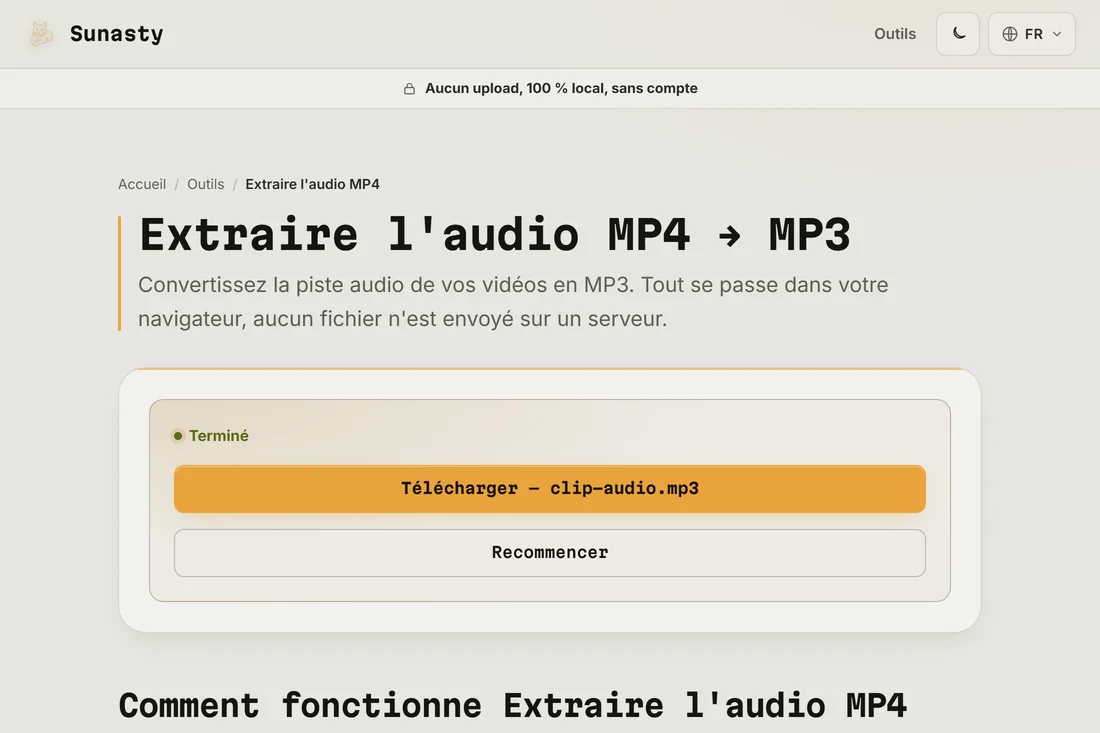Toggle dark mode with the moon icon
This screenshot has width=1100, height=733.
click(958, 34)
